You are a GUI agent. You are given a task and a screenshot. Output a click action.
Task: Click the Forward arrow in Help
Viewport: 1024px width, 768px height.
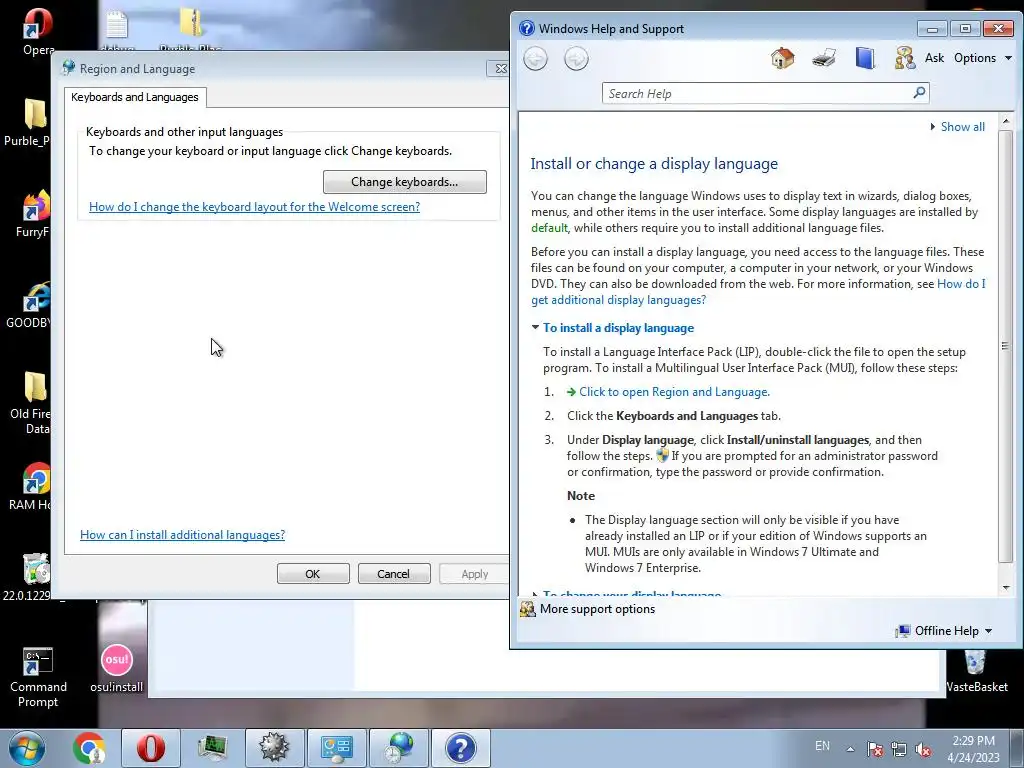click(576, 59)
